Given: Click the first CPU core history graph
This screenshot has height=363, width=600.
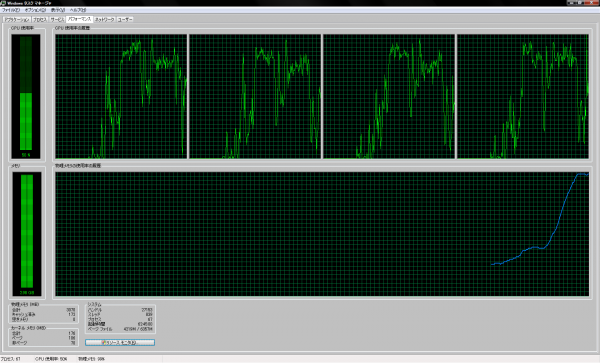Looking at the screenshot, I should [121, 96].
